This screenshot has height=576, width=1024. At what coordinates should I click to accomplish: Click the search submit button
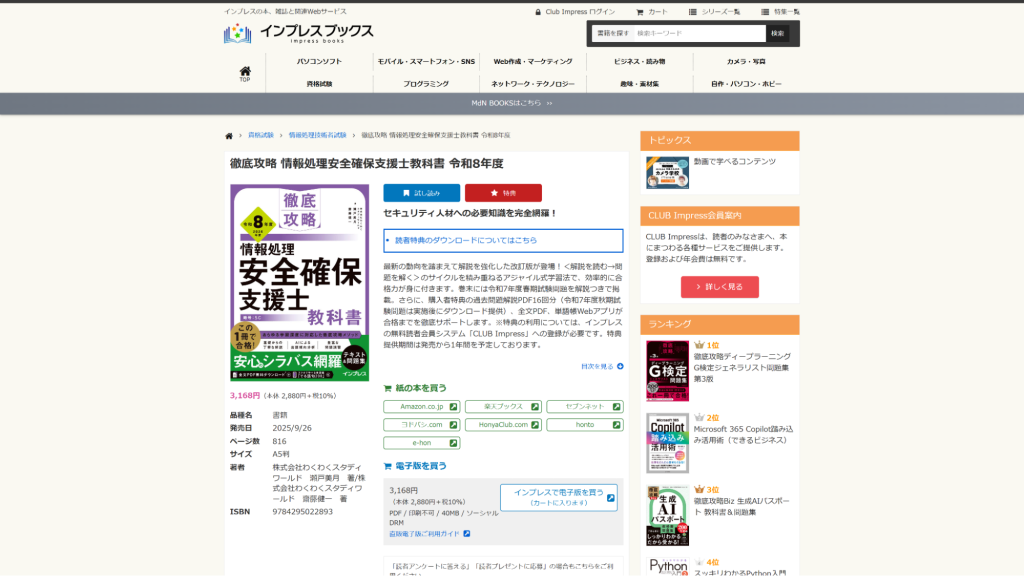(x=777, y=33)
